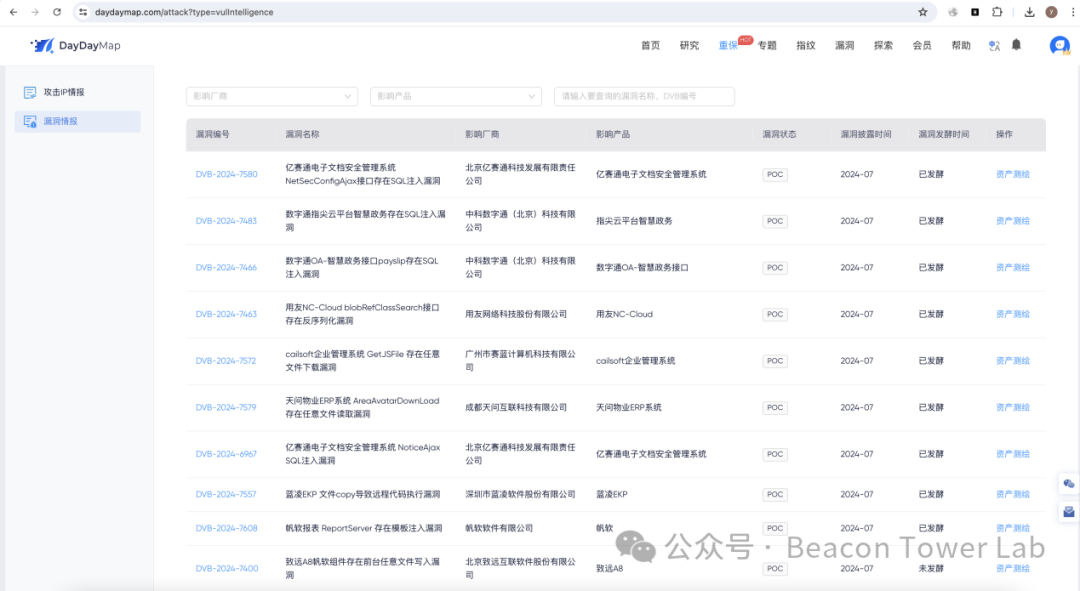Open the 影响产品 dropdown
This screenshot has width=1080, height=591.
(456, 96)
